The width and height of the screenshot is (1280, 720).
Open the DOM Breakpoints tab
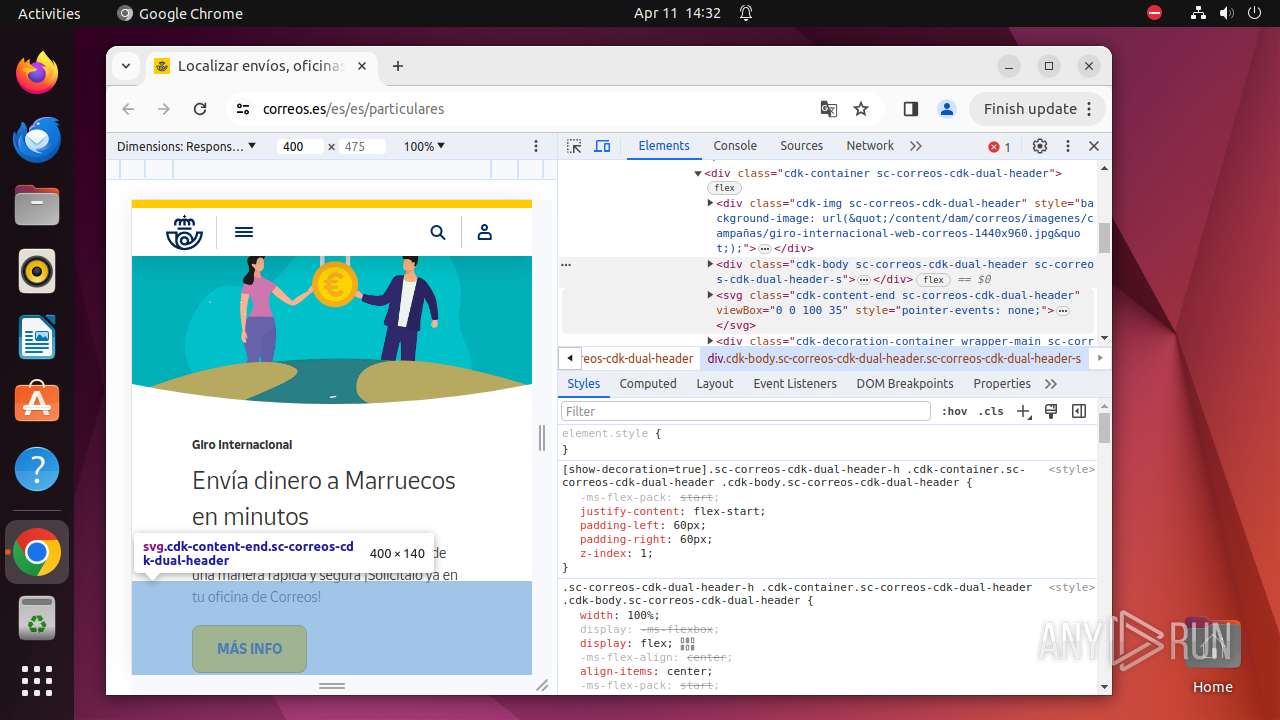[x=905, y=384]
